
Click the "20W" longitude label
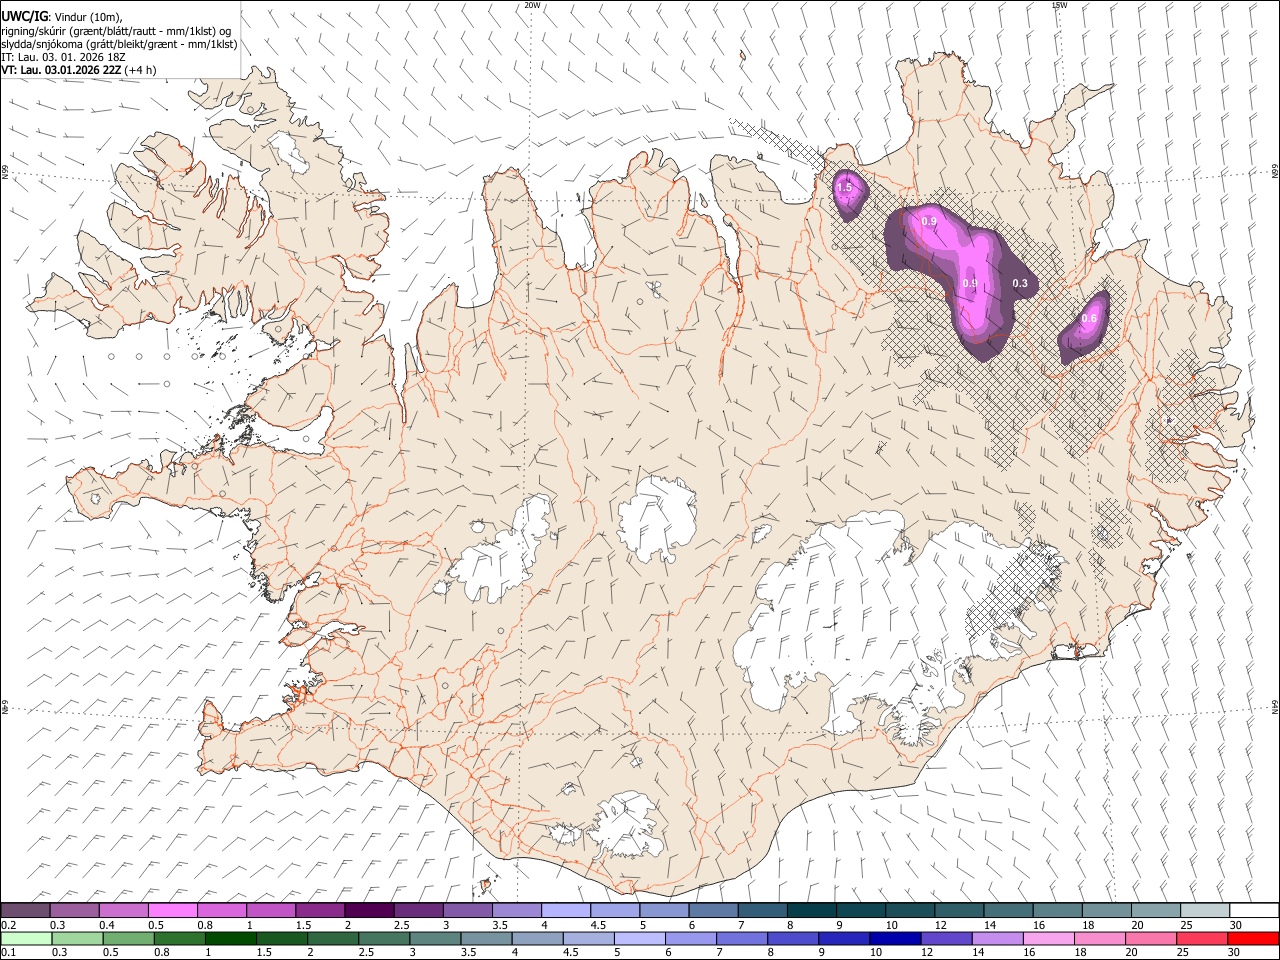pos(532,5)
